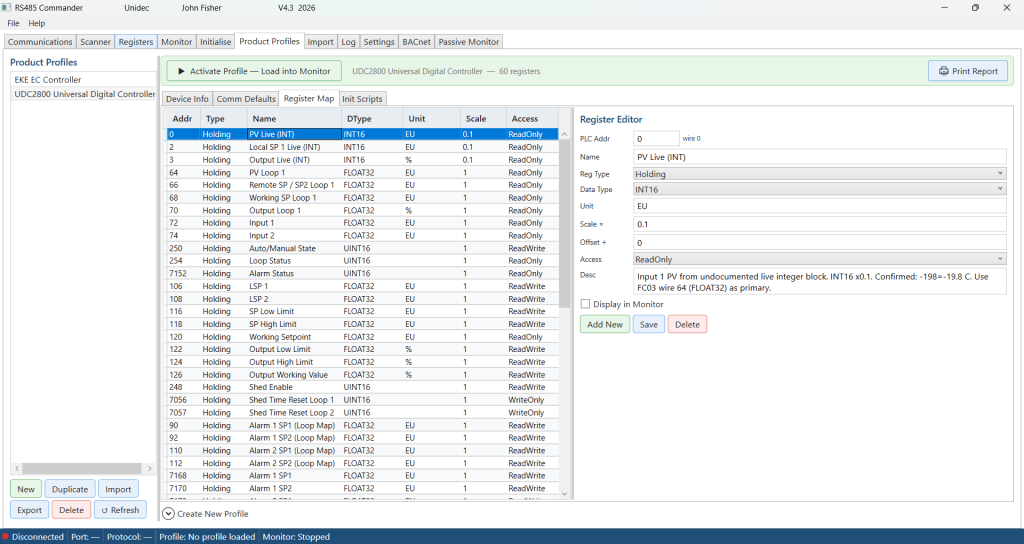Open the Data Type dropdown
The image size is (1024, 544).
(x=819, y=189)
